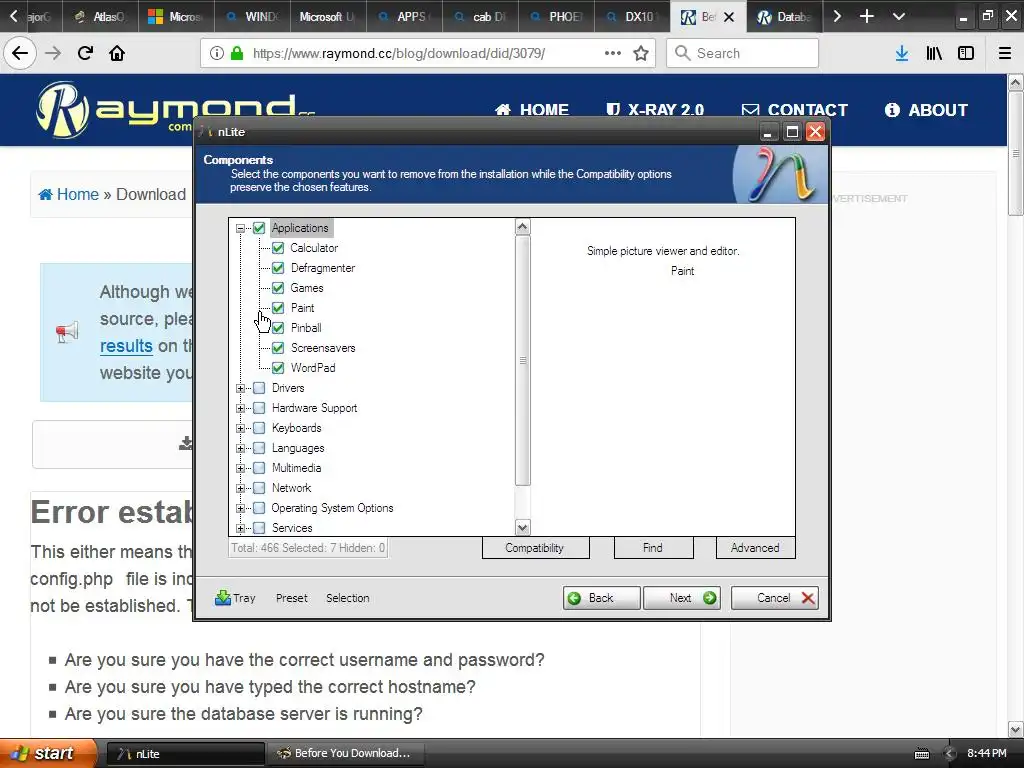The height and width of the screenshot is (768, 1024).
Task: Open the list all tabs dropdown chevron
Action: coord(899,16)
